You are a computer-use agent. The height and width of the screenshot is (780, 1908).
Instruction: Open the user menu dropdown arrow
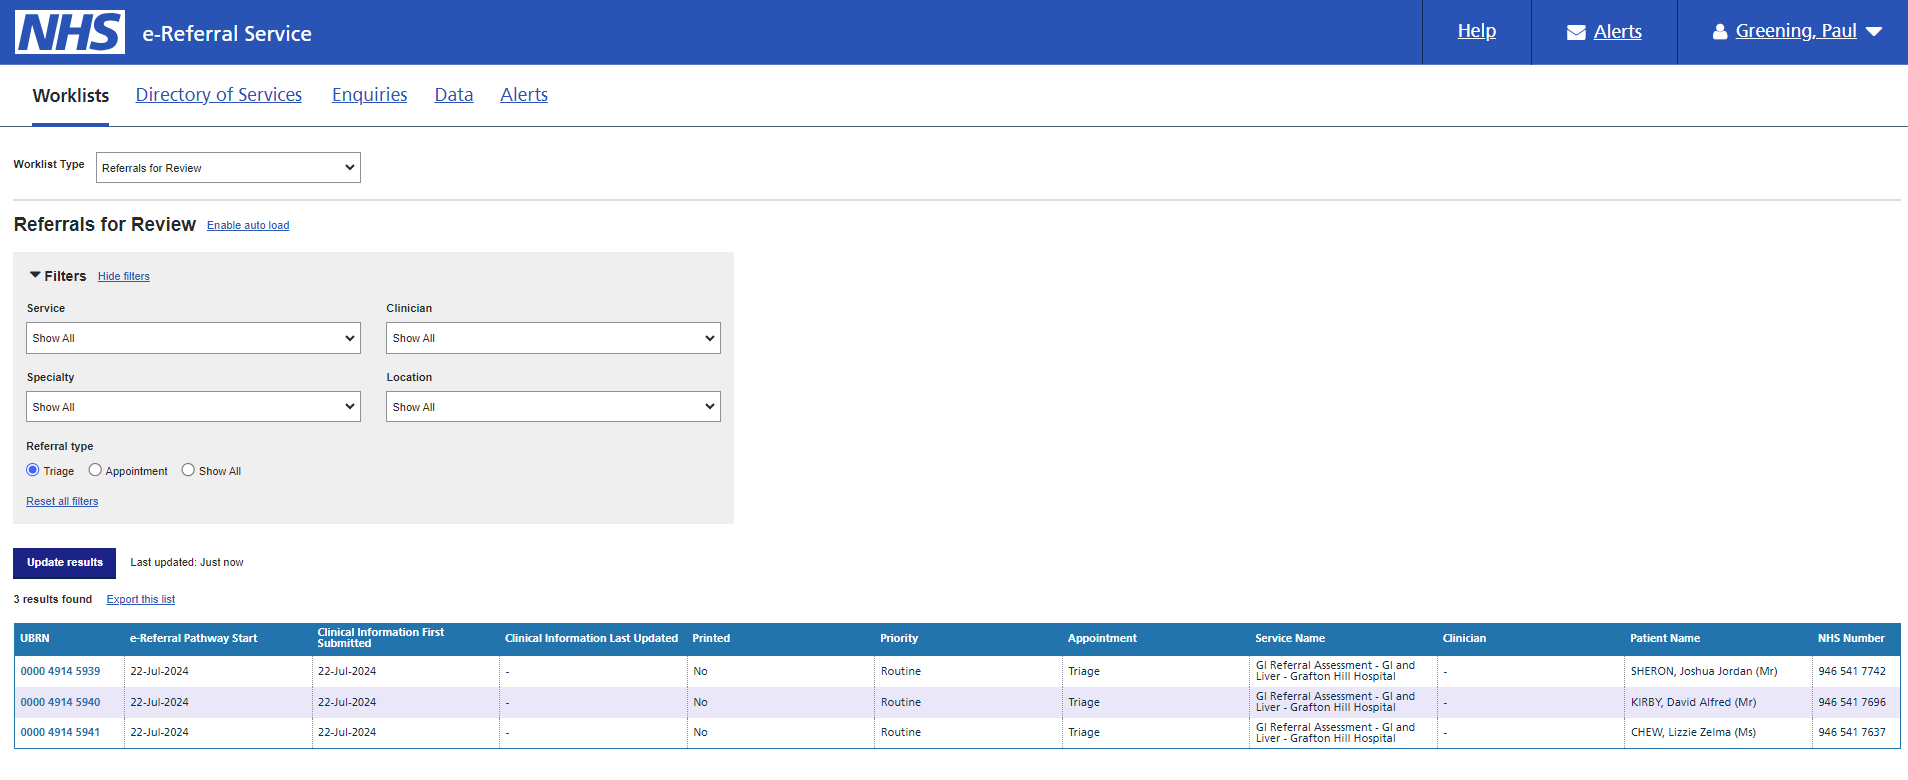point(1874,32)
